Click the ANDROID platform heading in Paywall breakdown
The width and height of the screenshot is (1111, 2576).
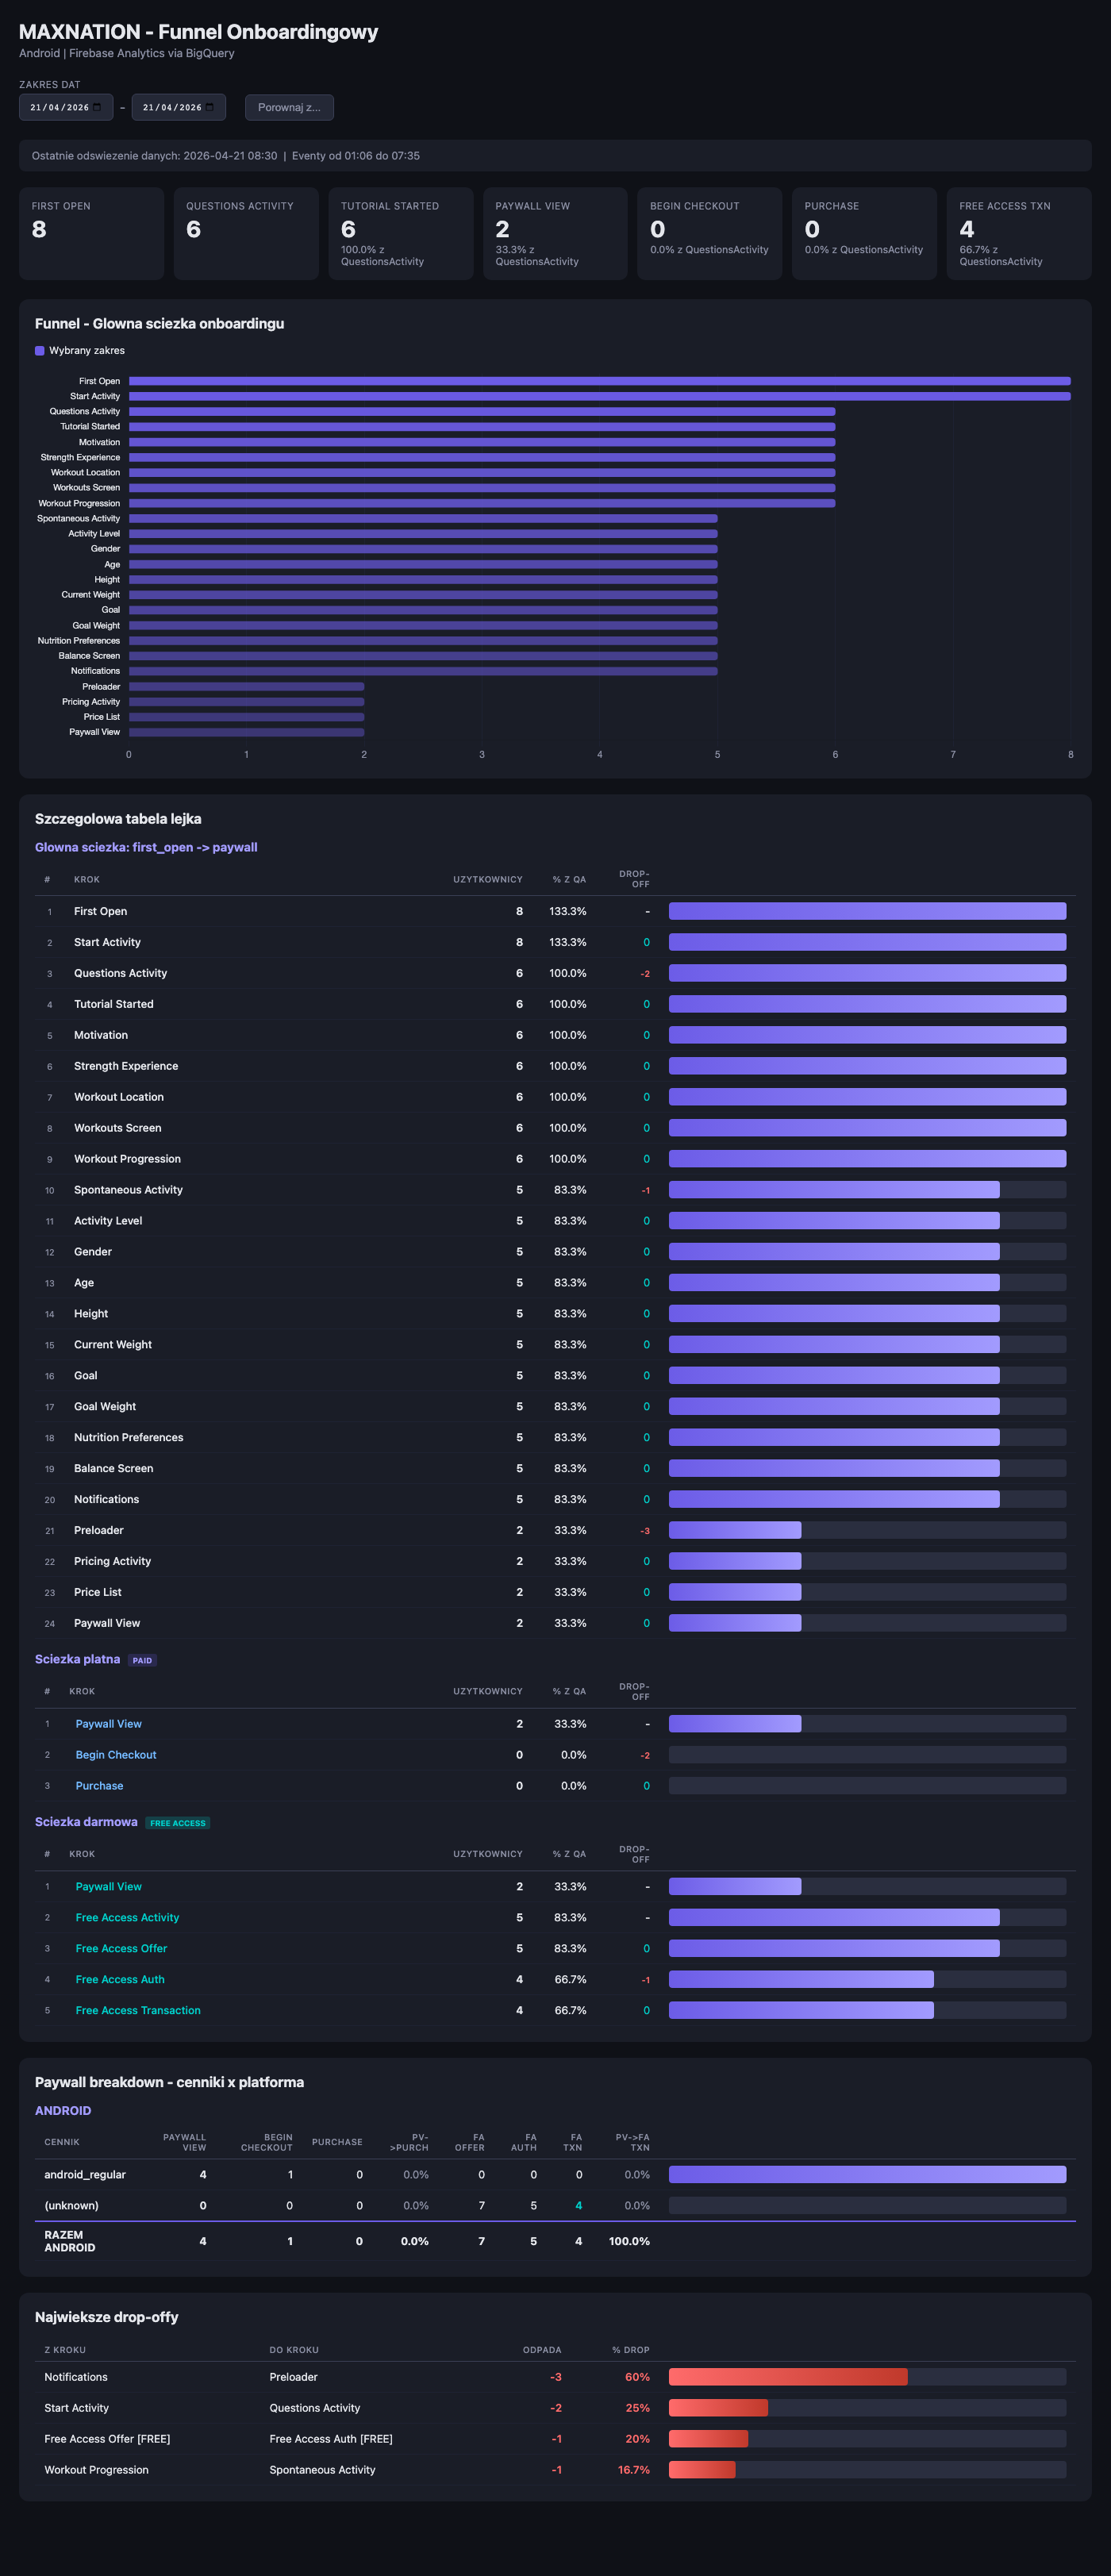click(x=63, y=2111)
